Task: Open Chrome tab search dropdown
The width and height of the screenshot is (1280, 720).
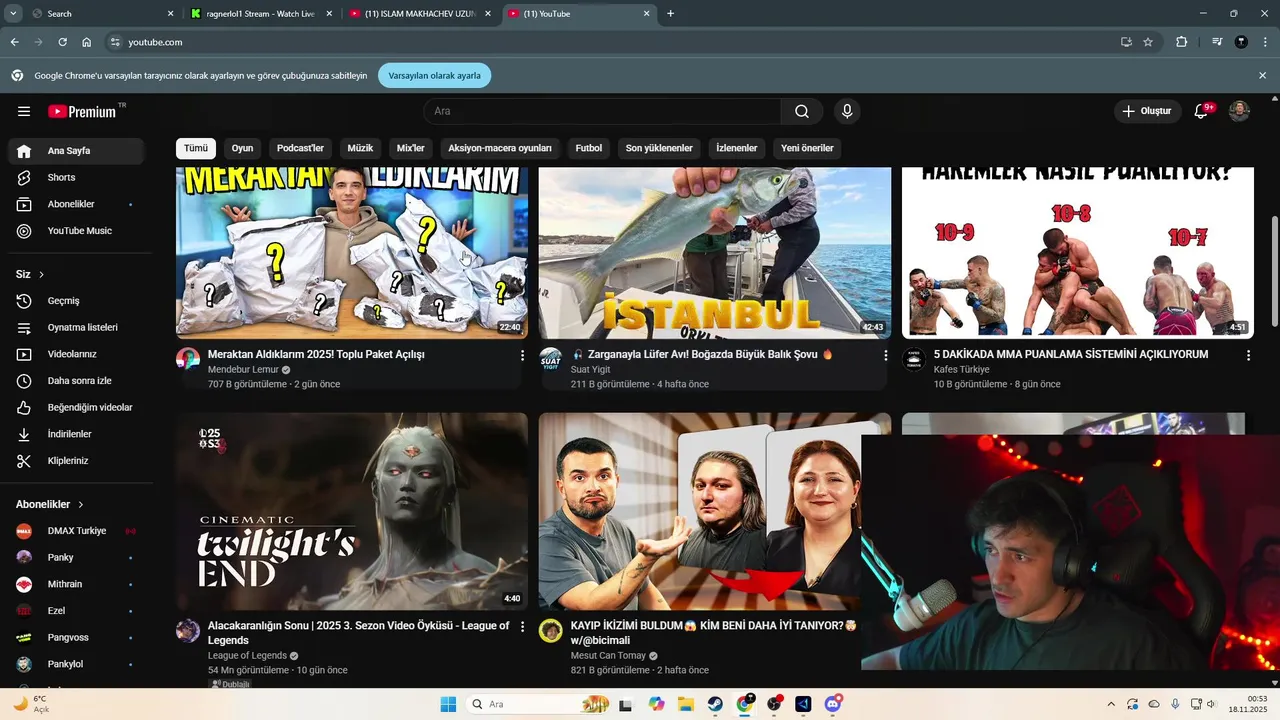Action: 13,13
